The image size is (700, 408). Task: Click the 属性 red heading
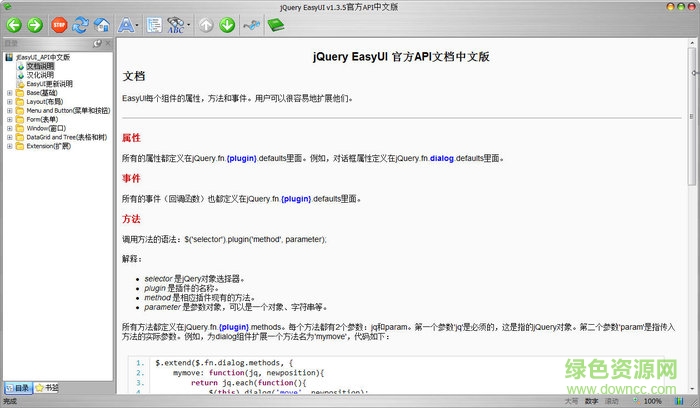coord(131,138)
